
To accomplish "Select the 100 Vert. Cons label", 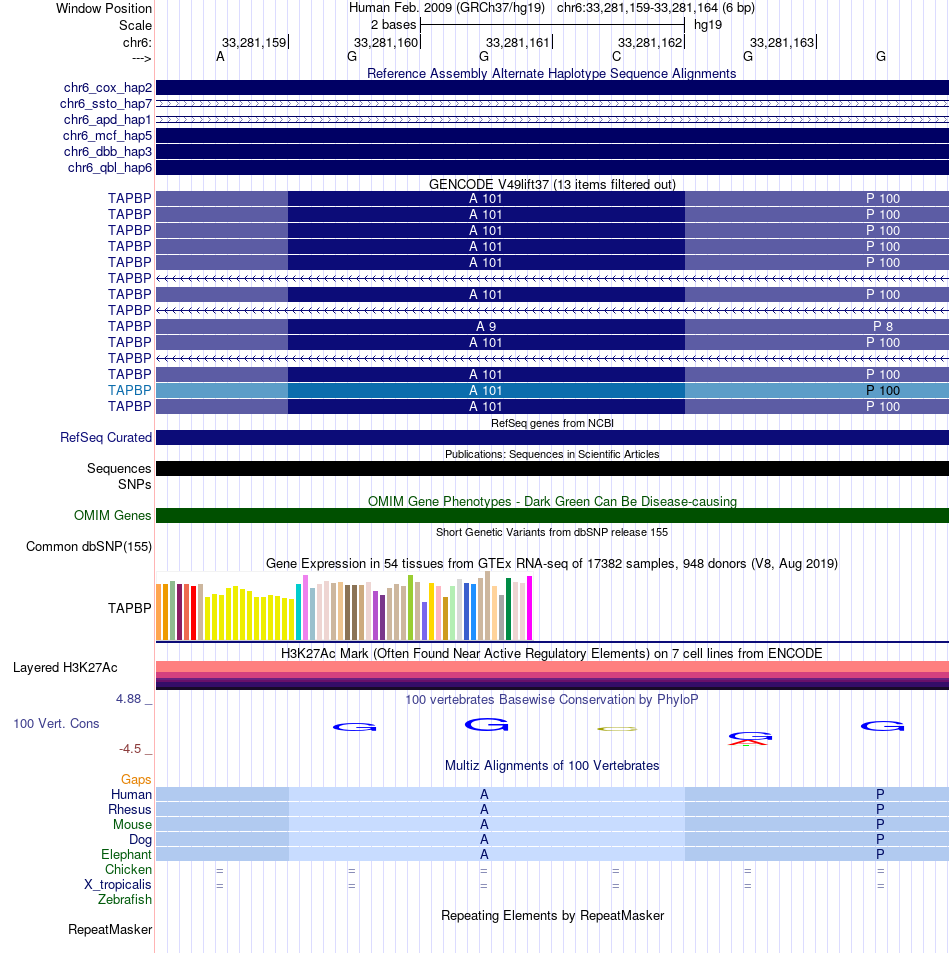I will pyautogui.click(x=56, y=723).
